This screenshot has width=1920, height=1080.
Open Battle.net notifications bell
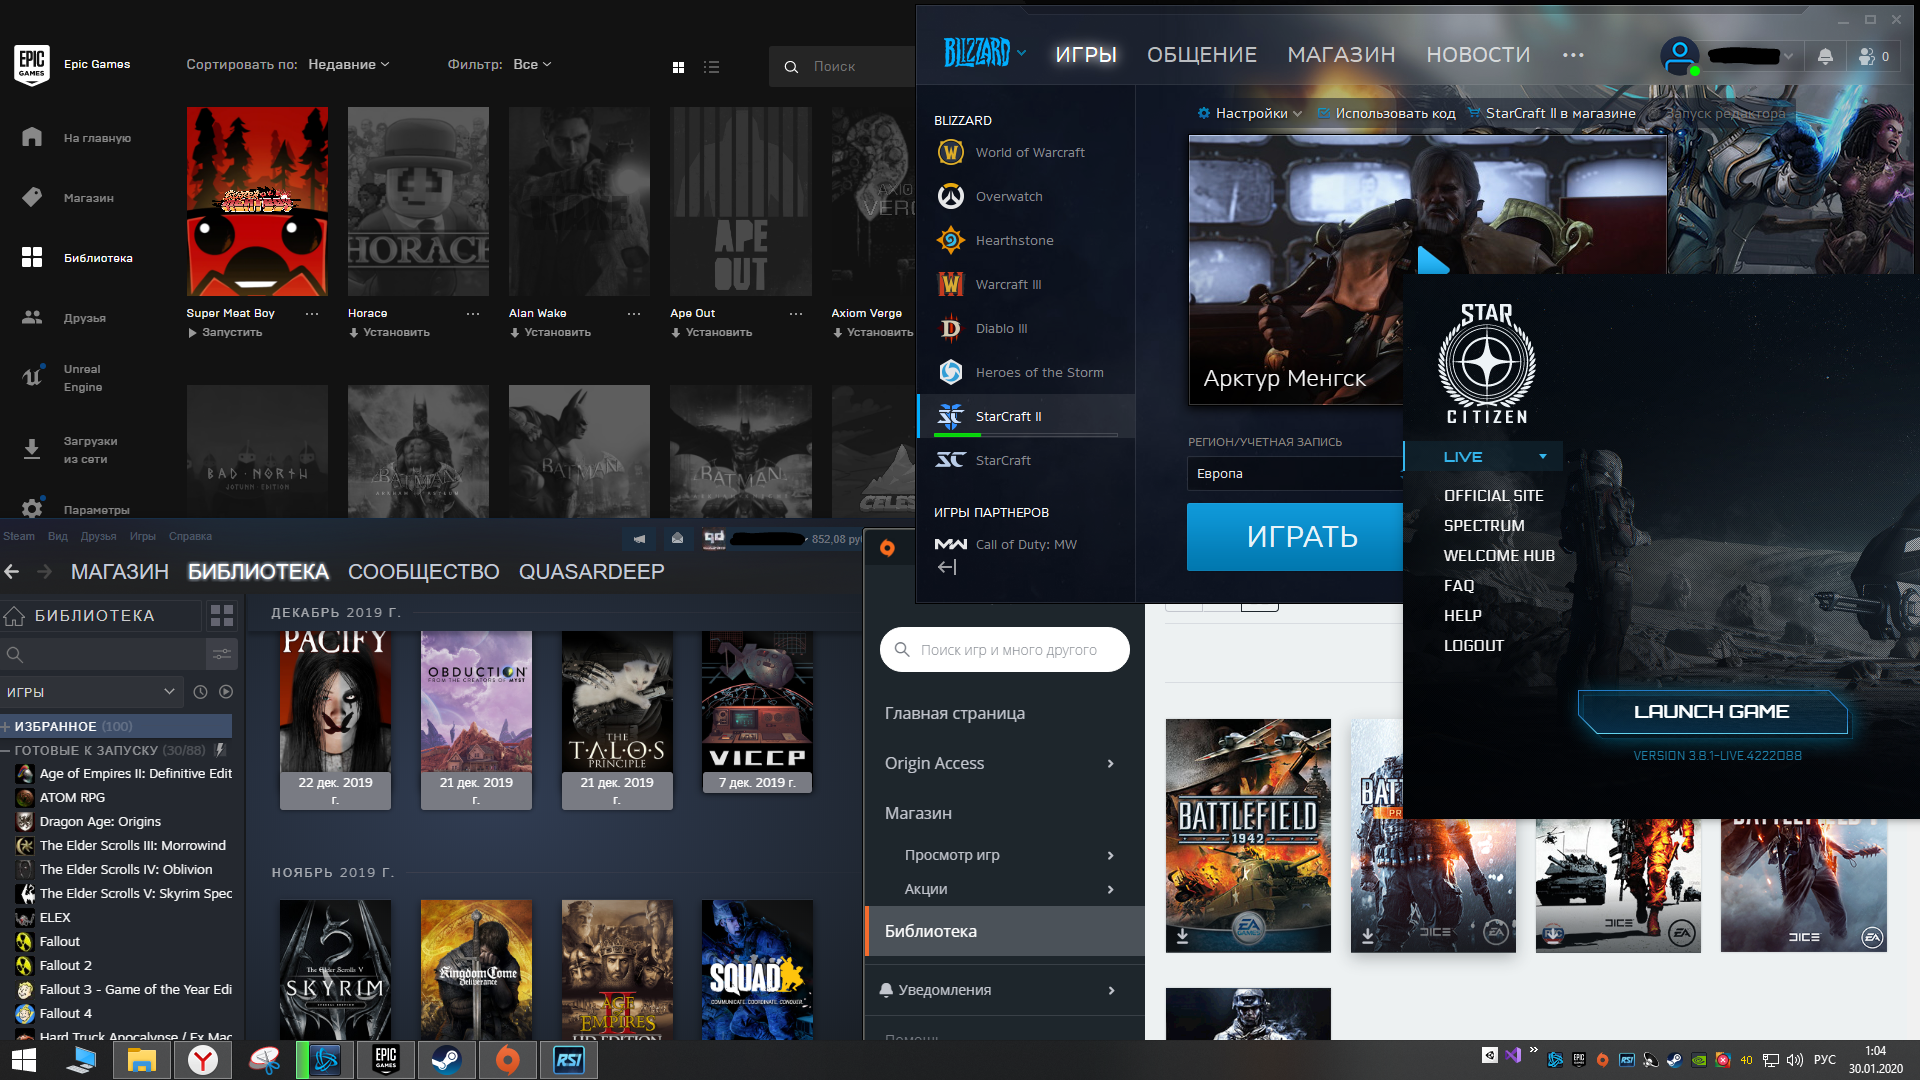(1825, 56)
